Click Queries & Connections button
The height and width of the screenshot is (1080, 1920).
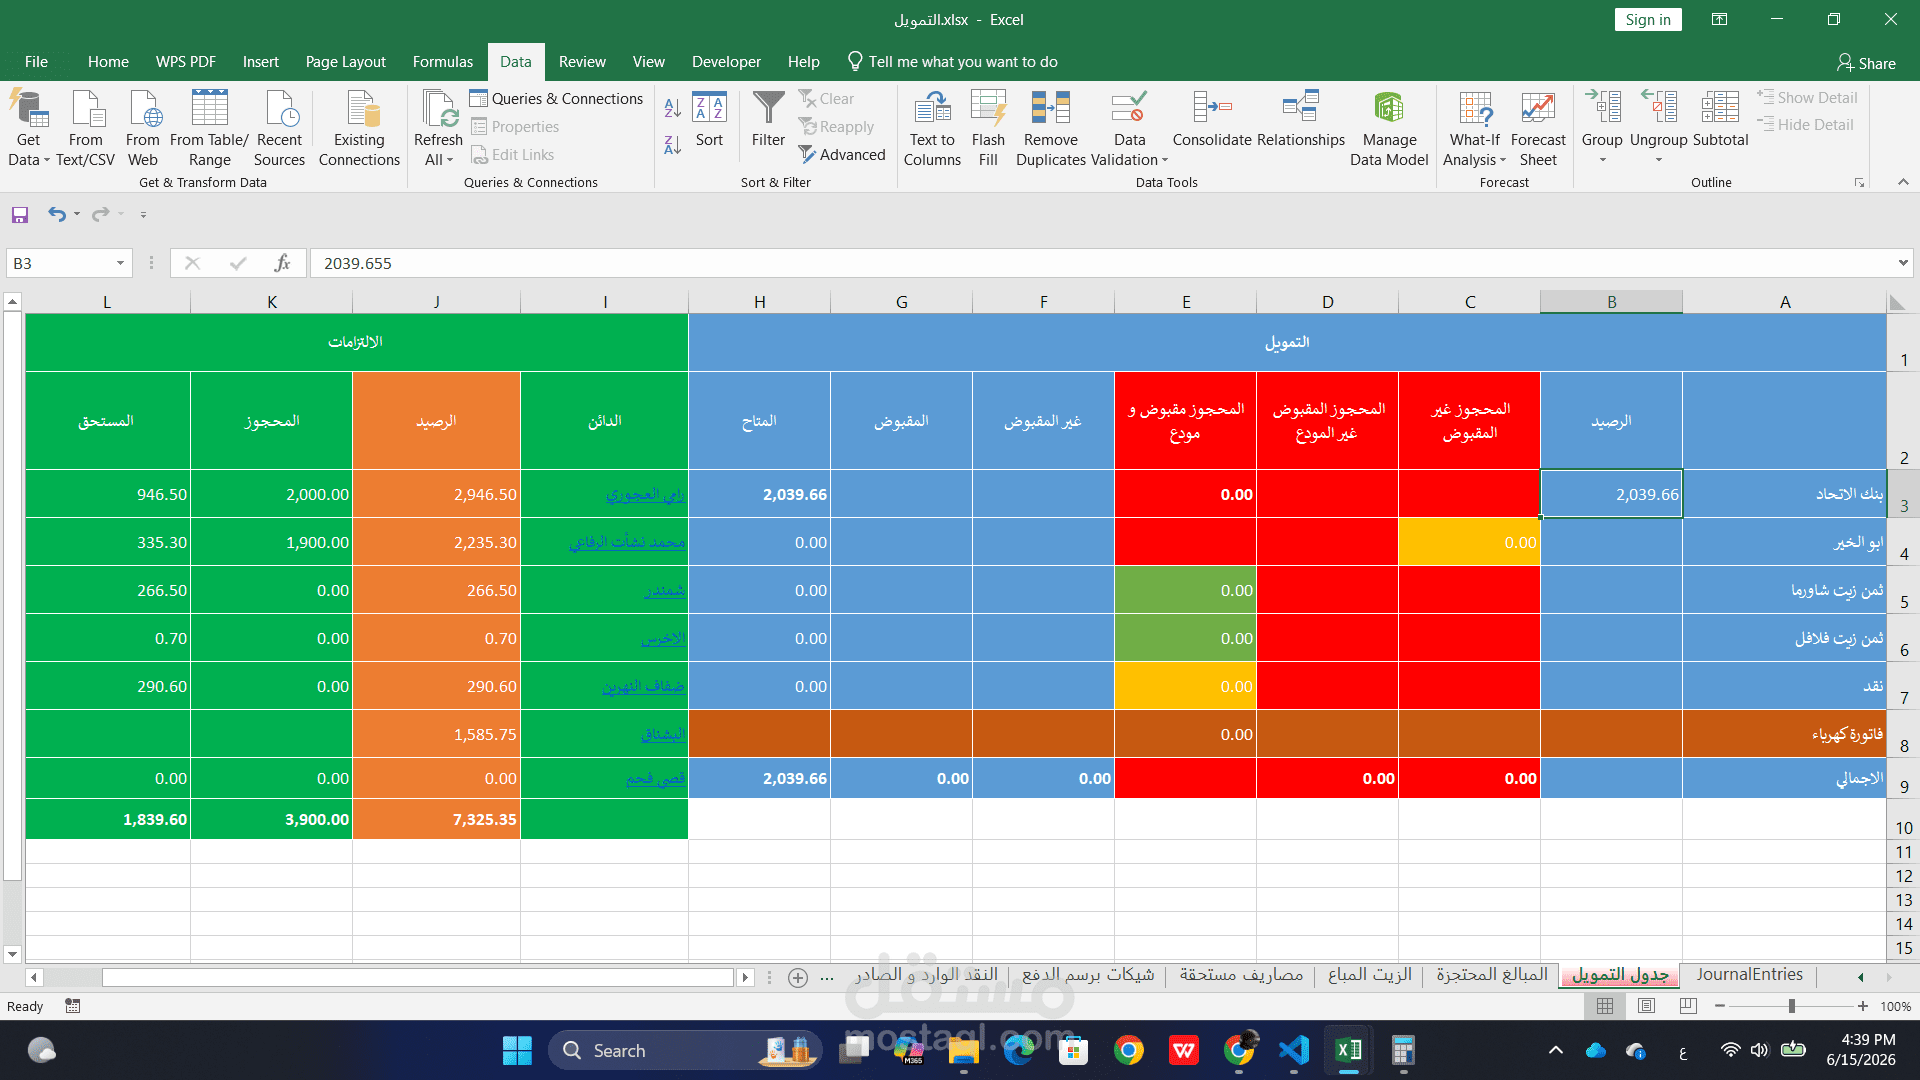tap(556, 98)
